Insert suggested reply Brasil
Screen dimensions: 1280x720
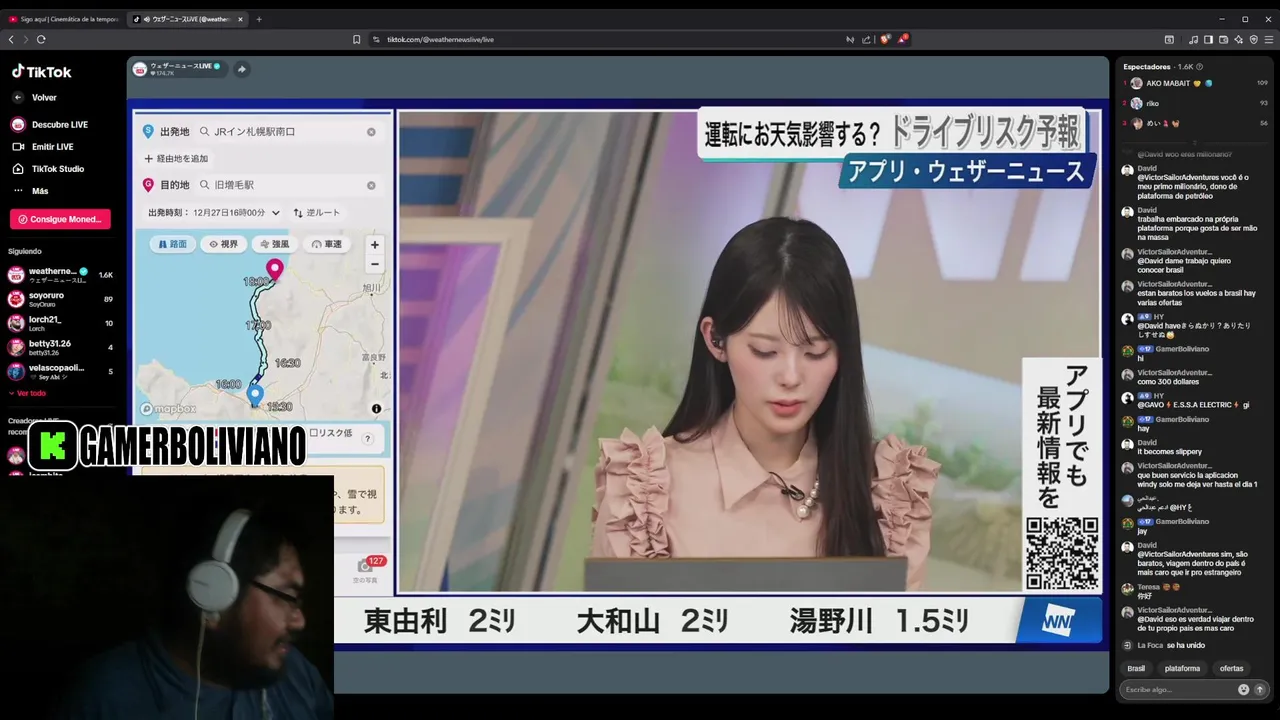pos(1136,668)
